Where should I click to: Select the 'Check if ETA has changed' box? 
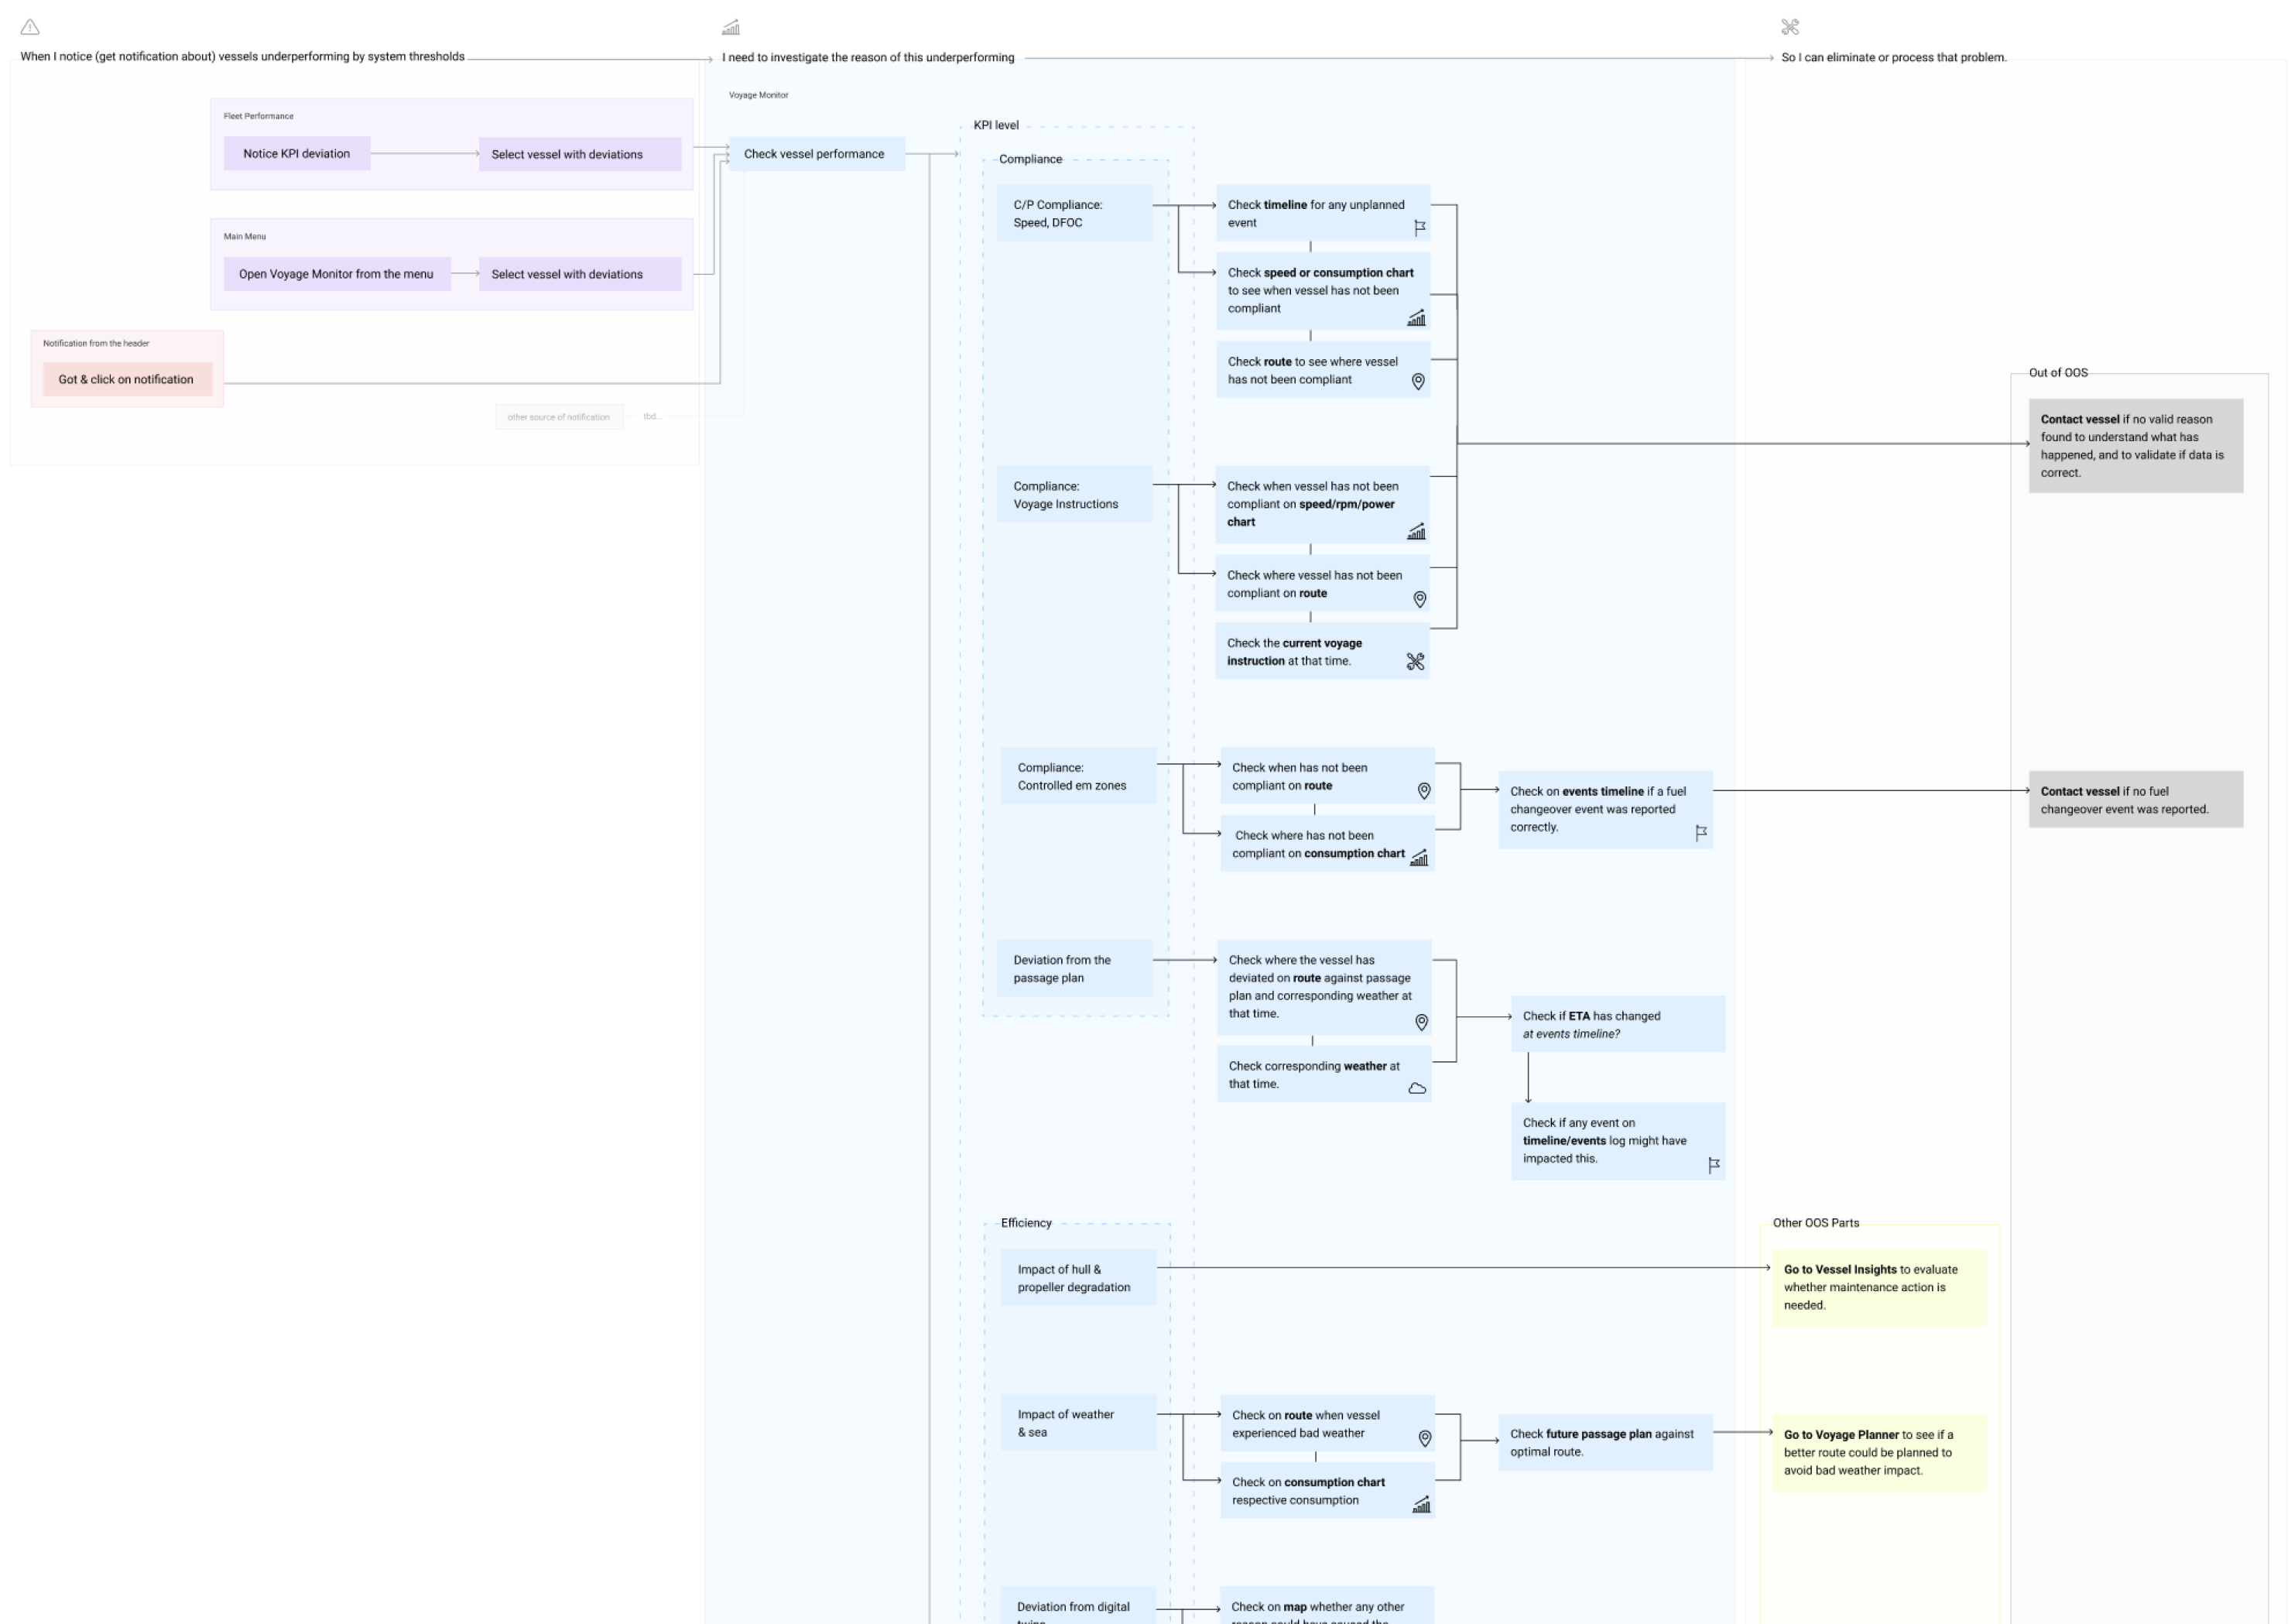tap(1618, 1024)
